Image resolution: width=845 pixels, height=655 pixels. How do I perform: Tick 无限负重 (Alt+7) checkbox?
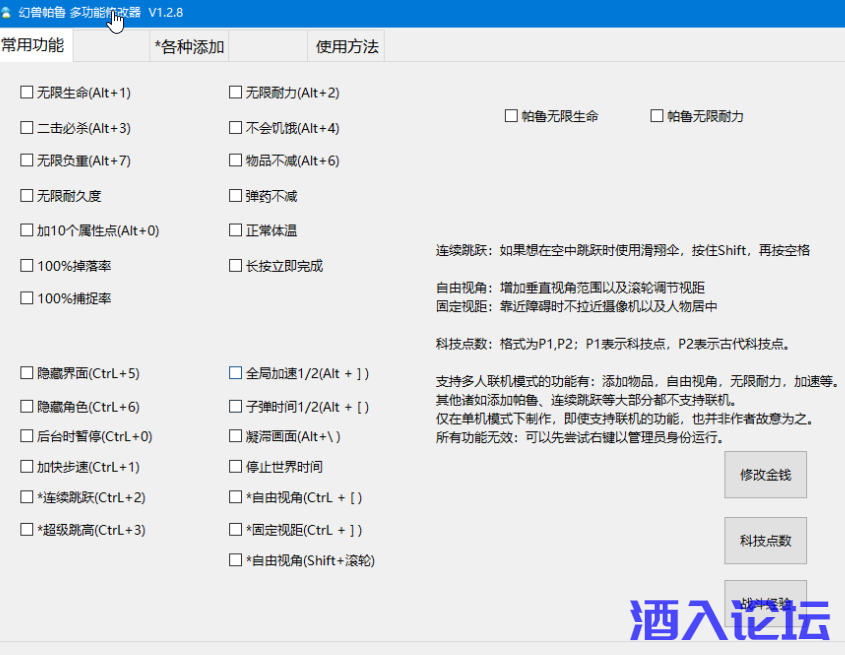(27, 161)
